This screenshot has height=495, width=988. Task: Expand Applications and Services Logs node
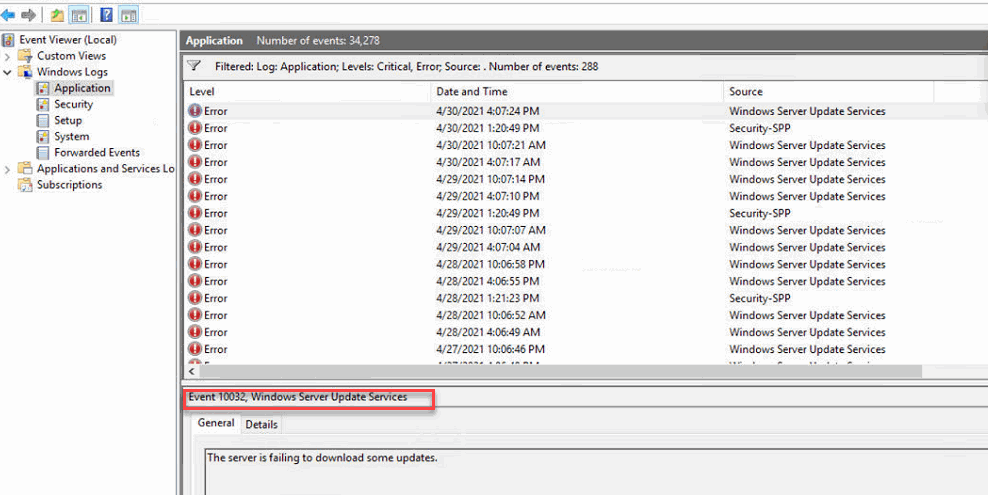(8, 169)
